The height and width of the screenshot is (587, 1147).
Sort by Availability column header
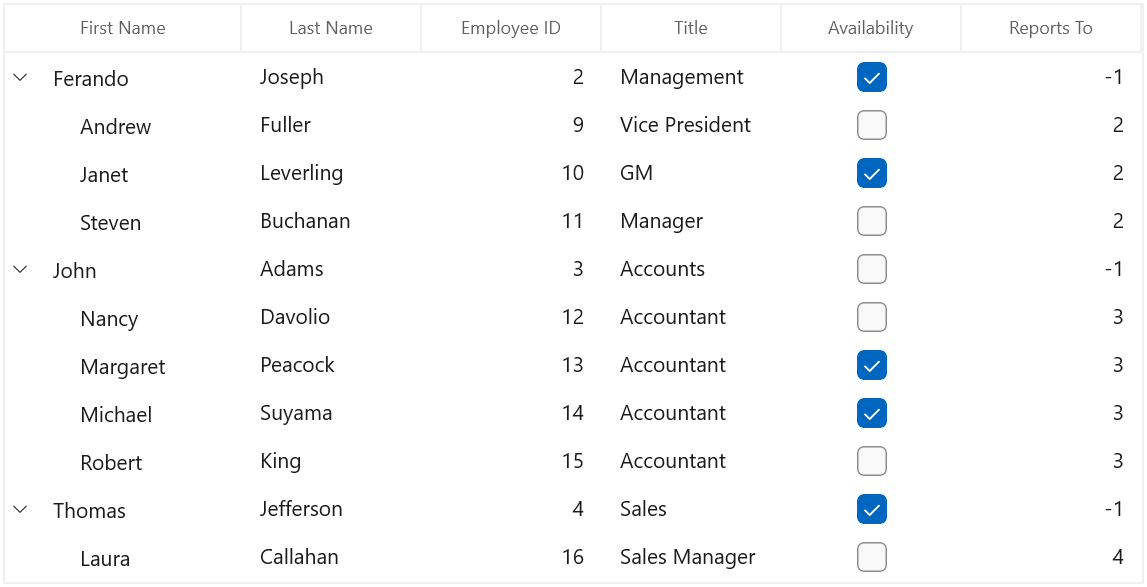point(870,28)
